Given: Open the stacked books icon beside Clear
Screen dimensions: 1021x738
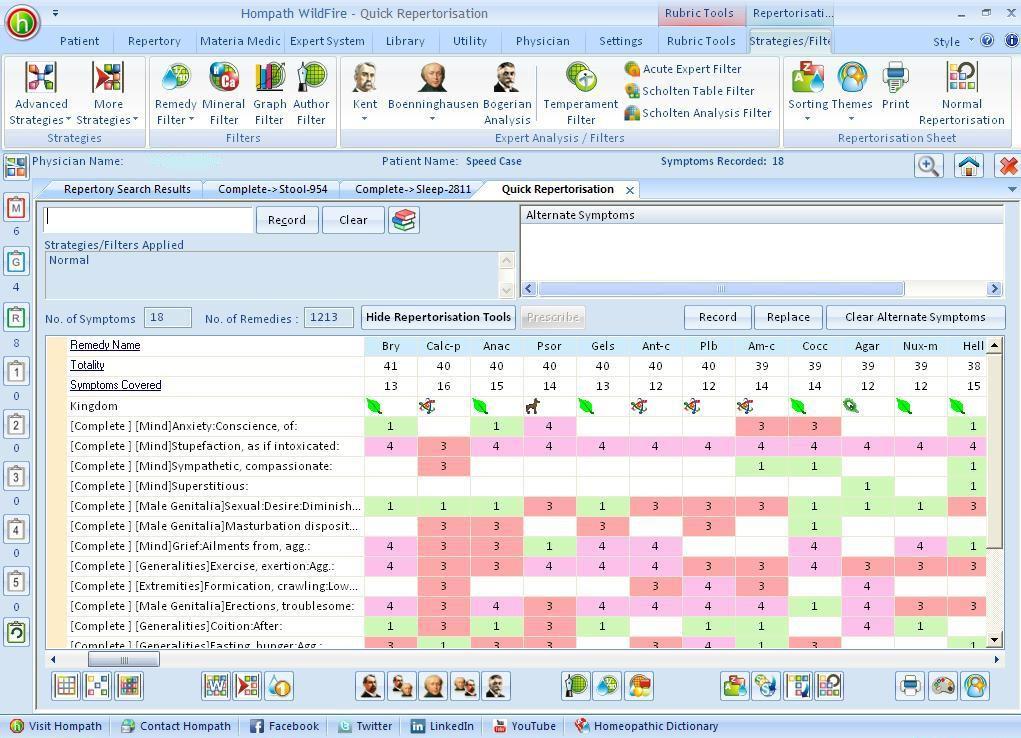Looking at the screenshot, I should pyautogui.click(x=404, y=220).
